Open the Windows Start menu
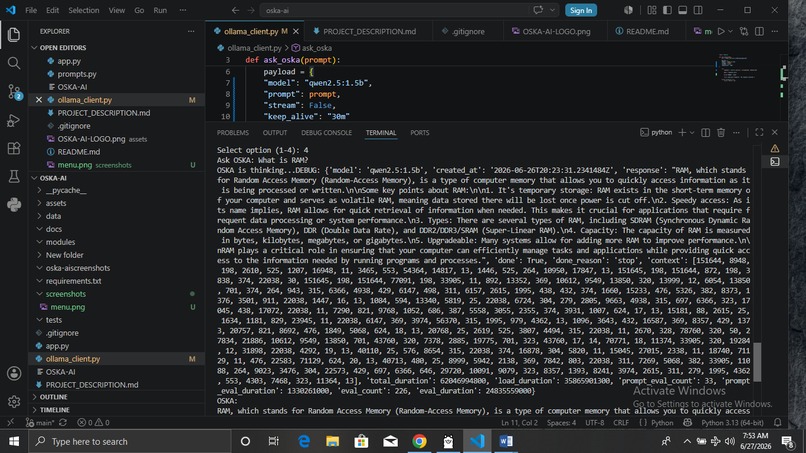 coord(14,441)
